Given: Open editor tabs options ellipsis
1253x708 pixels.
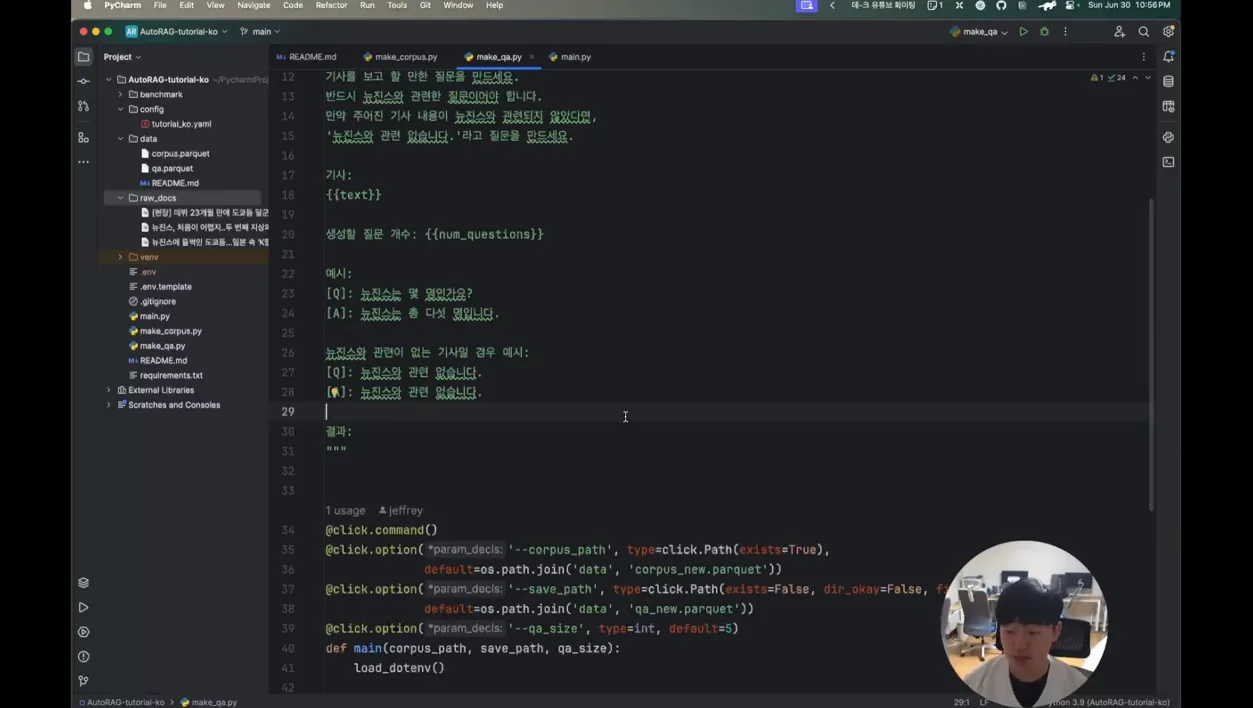Looking at the screenshot, I should pos(1144,57).
